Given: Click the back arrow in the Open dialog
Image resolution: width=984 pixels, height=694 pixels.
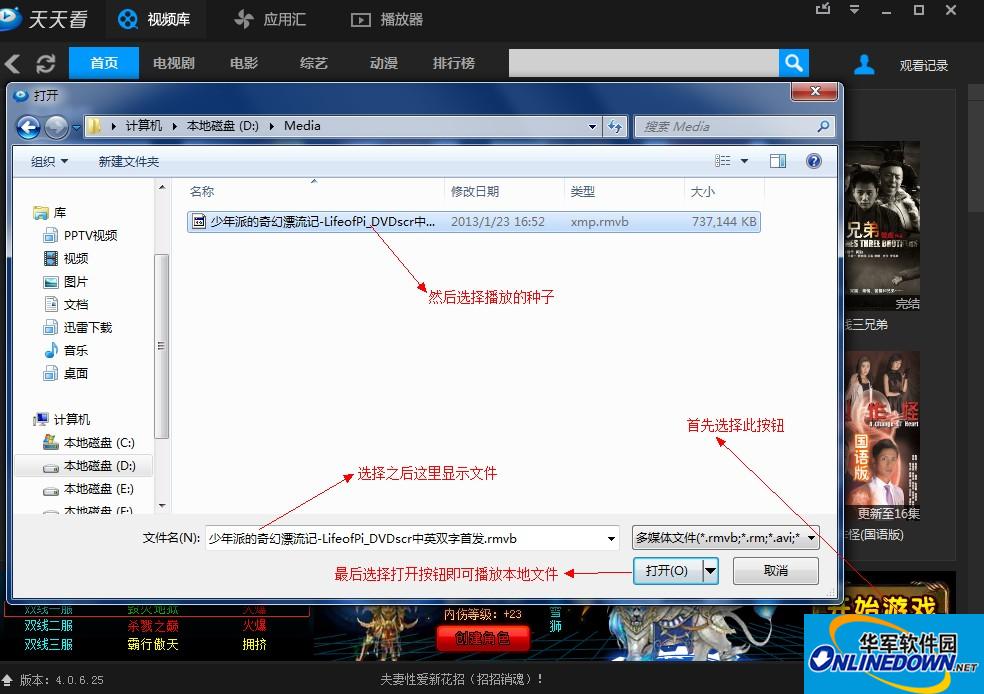Looking at the screenshot, I should click(29, 126).
